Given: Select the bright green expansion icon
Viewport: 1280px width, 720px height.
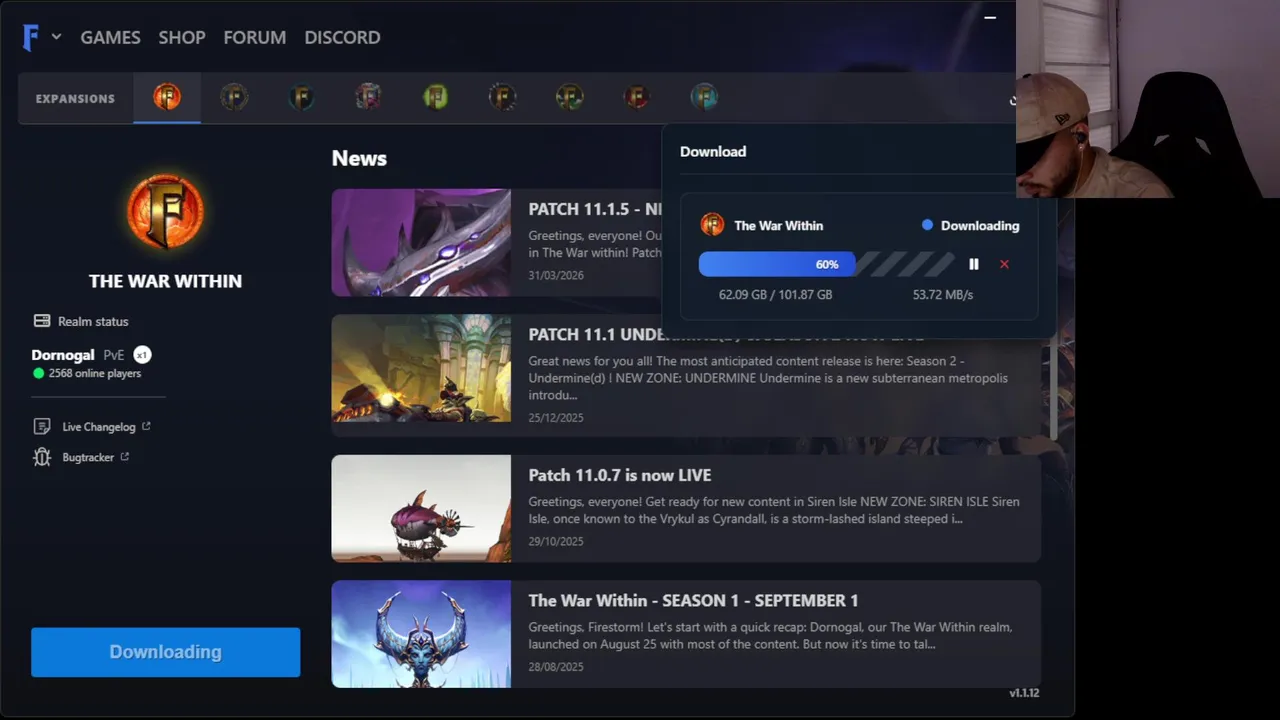Looking at the screenshot, I should (435, 97).
